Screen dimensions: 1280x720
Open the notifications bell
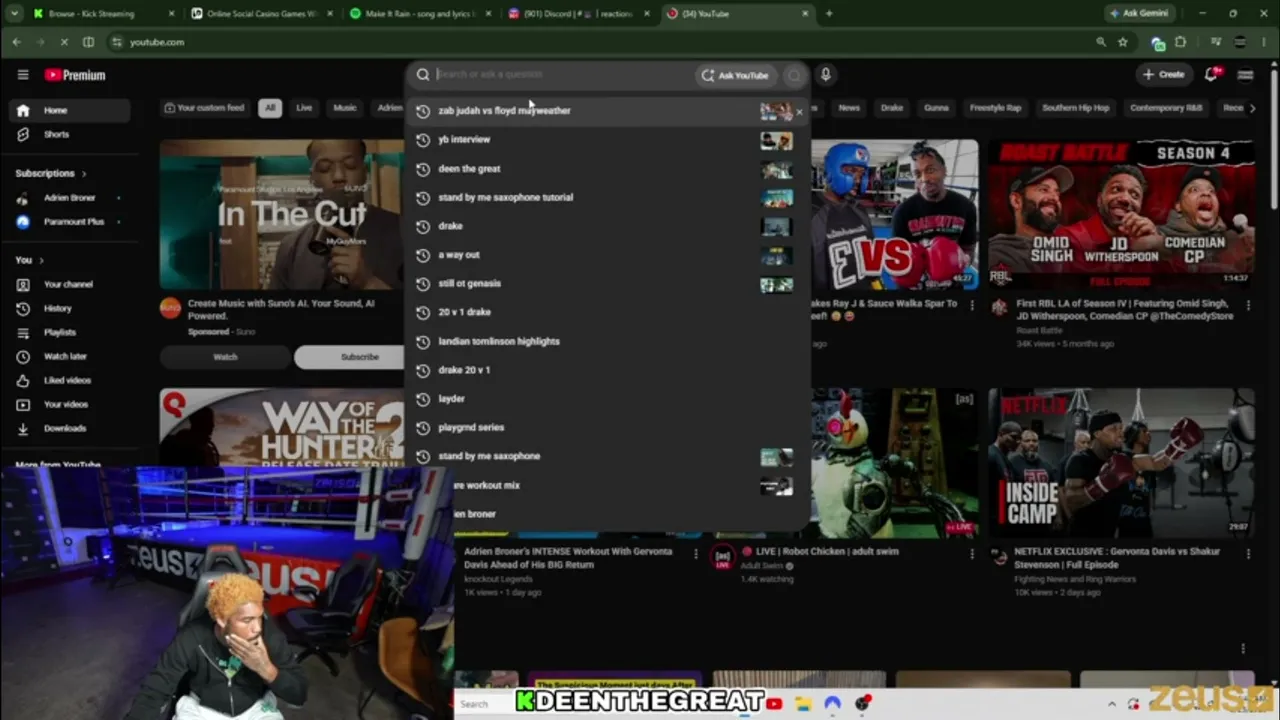tap(1211, 74)
